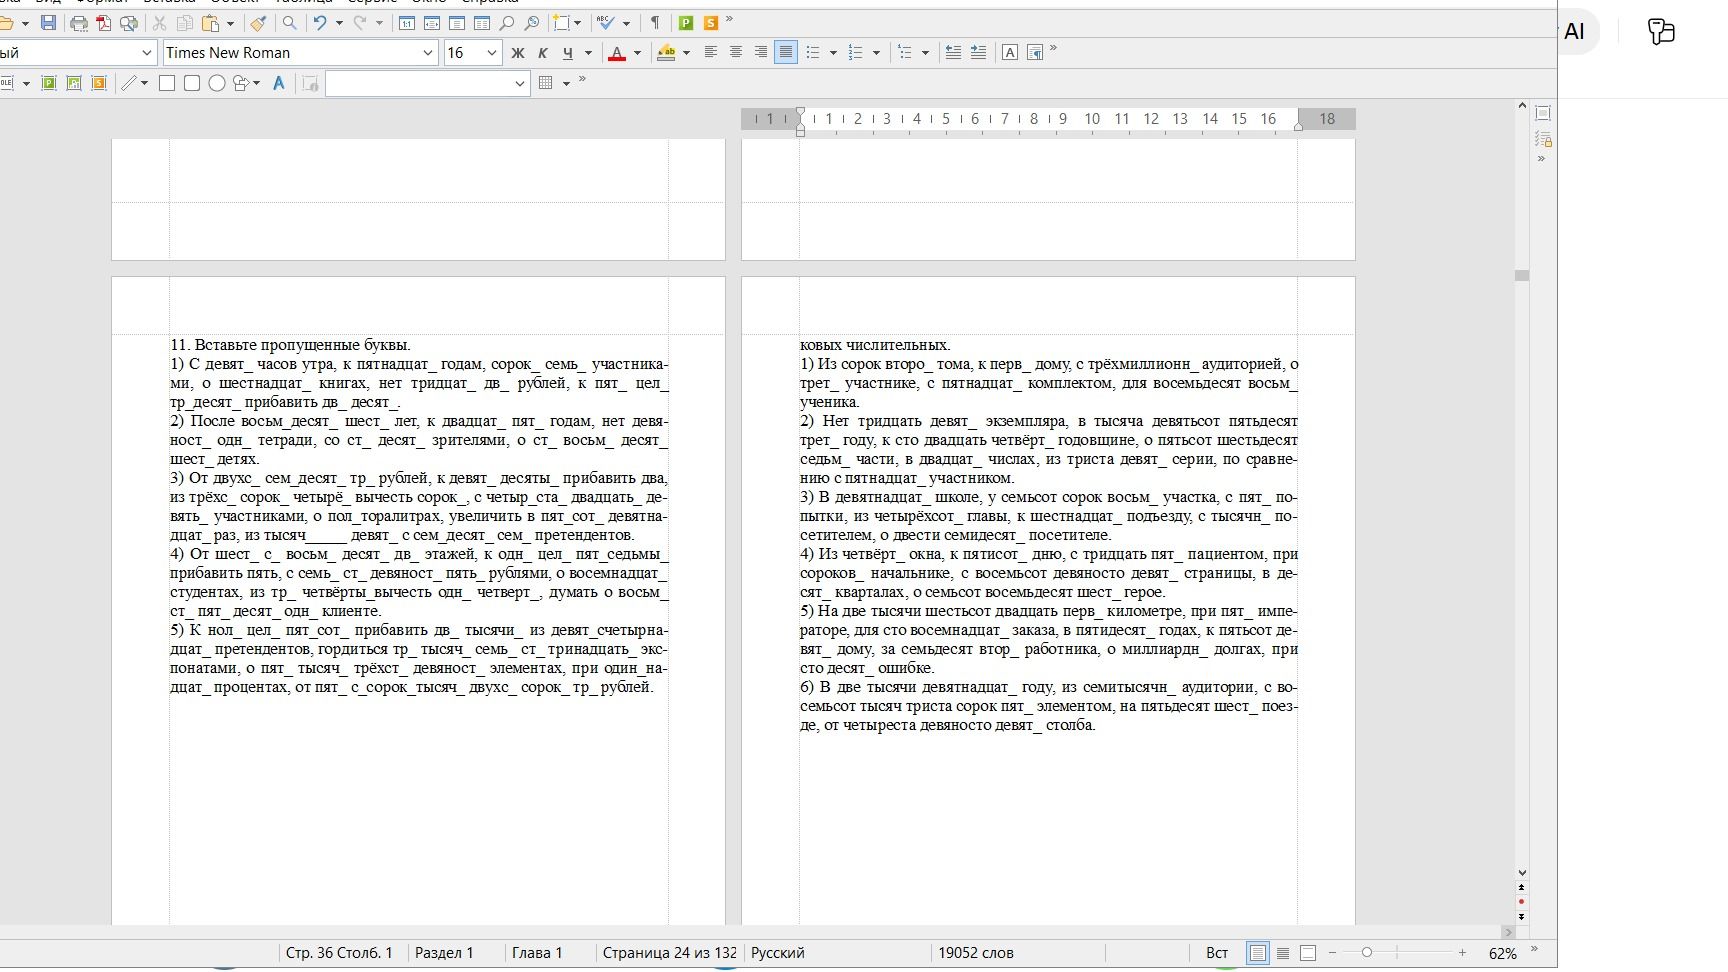This screenshot has height=972, width=1728.
Task: Open print preview from the toolbar
Action: pos(129,22)
